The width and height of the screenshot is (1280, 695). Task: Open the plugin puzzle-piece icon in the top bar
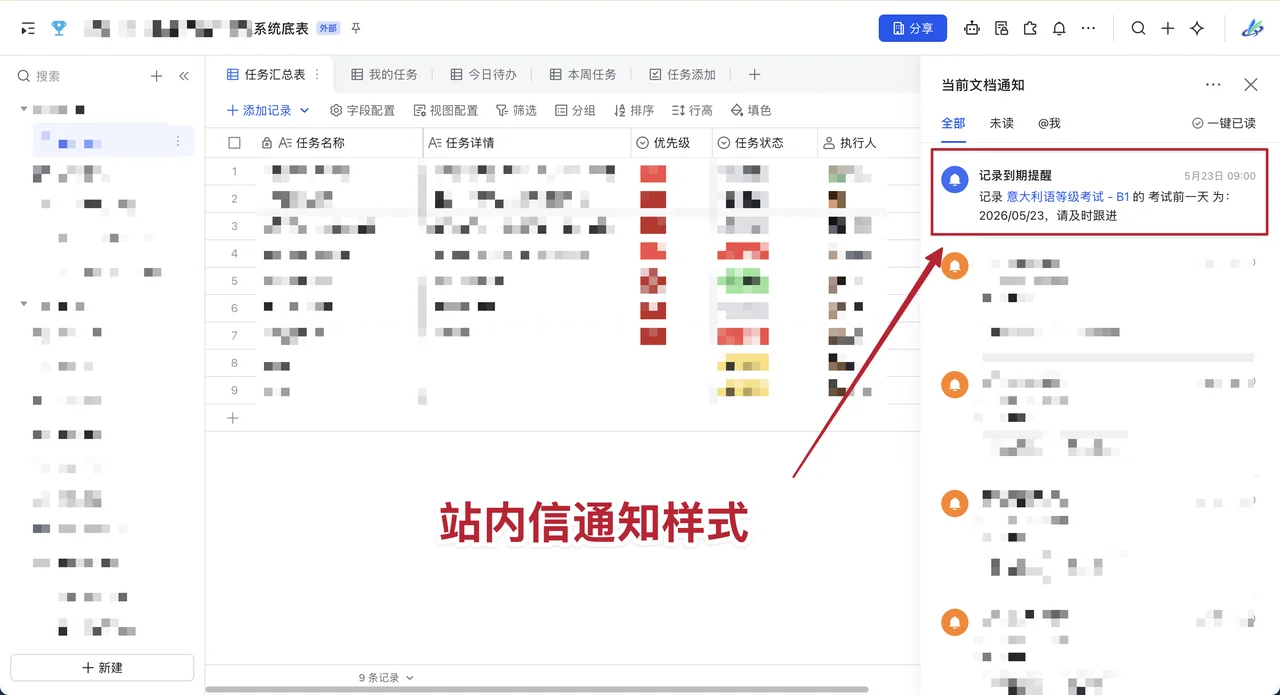[x=1030, y=29]
